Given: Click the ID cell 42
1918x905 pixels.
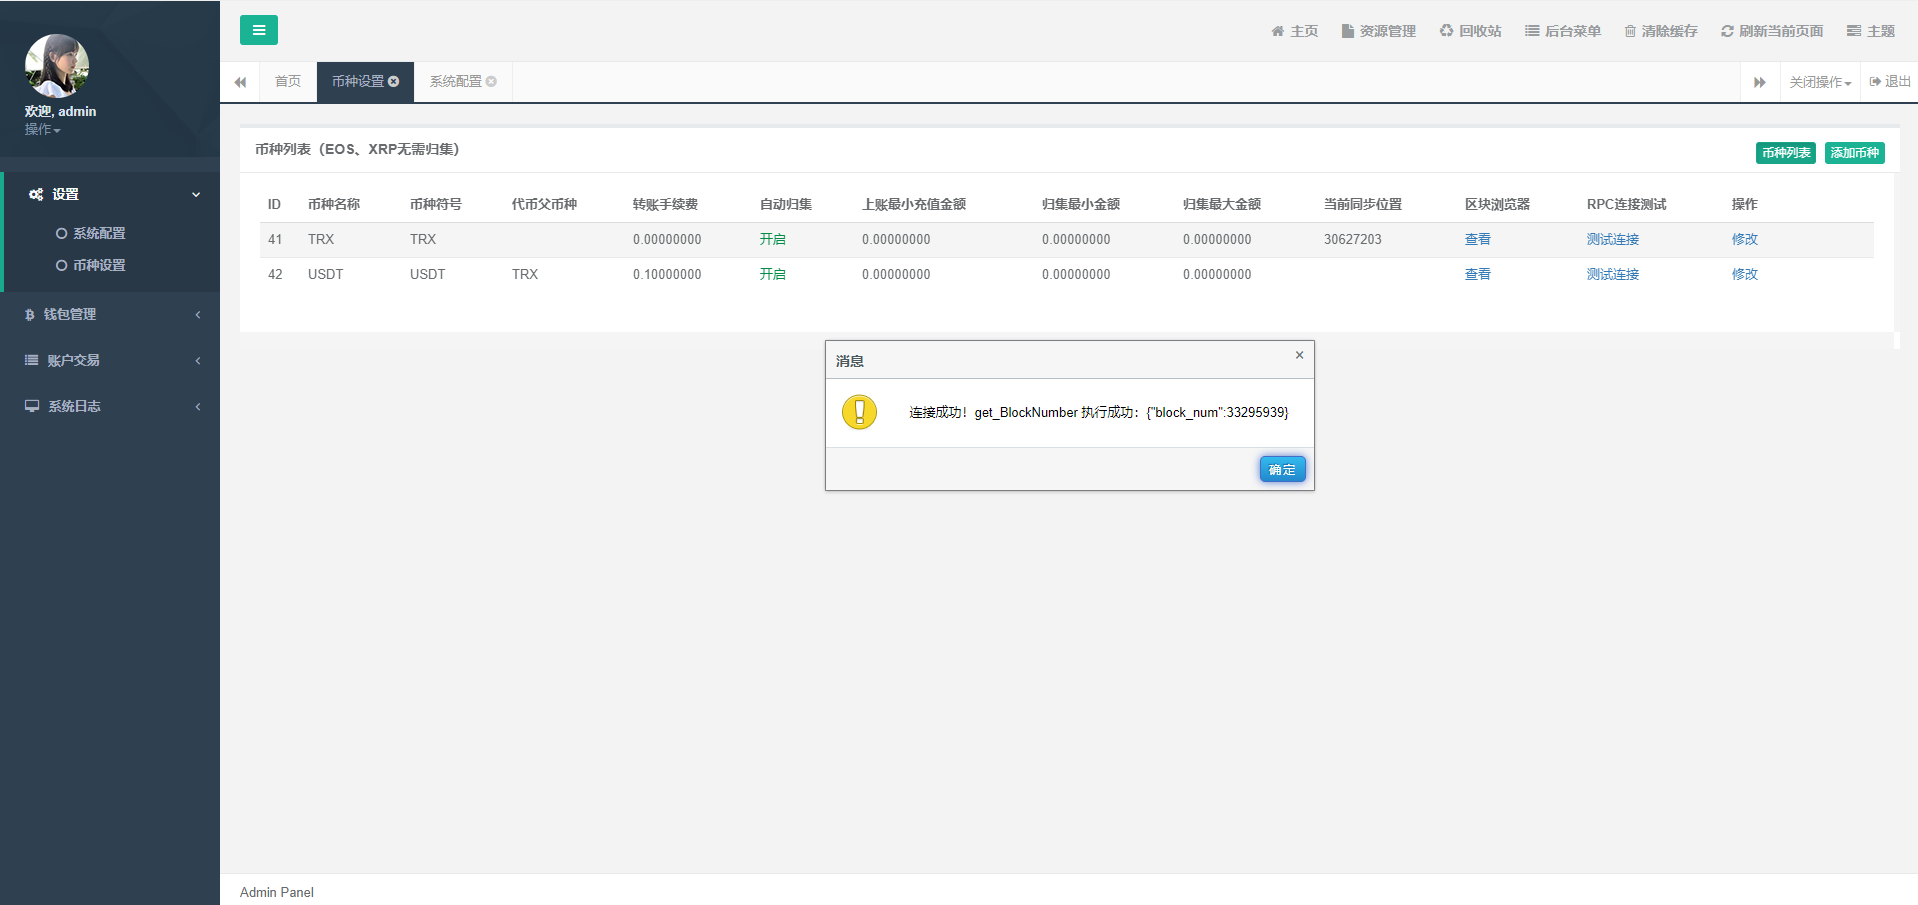Looking at the screenshot, I should pyautogui.click(x=275, y=274).
